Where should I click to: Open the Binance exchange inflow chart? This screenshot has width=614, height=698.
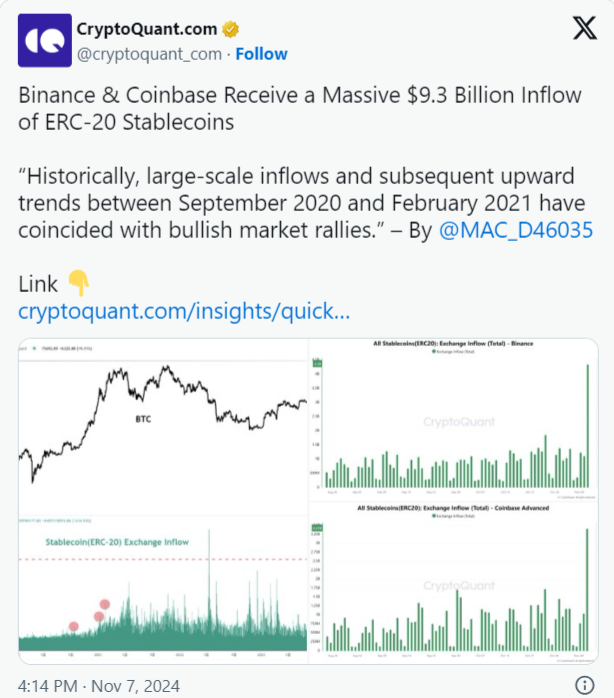click(x=453, y=420)
